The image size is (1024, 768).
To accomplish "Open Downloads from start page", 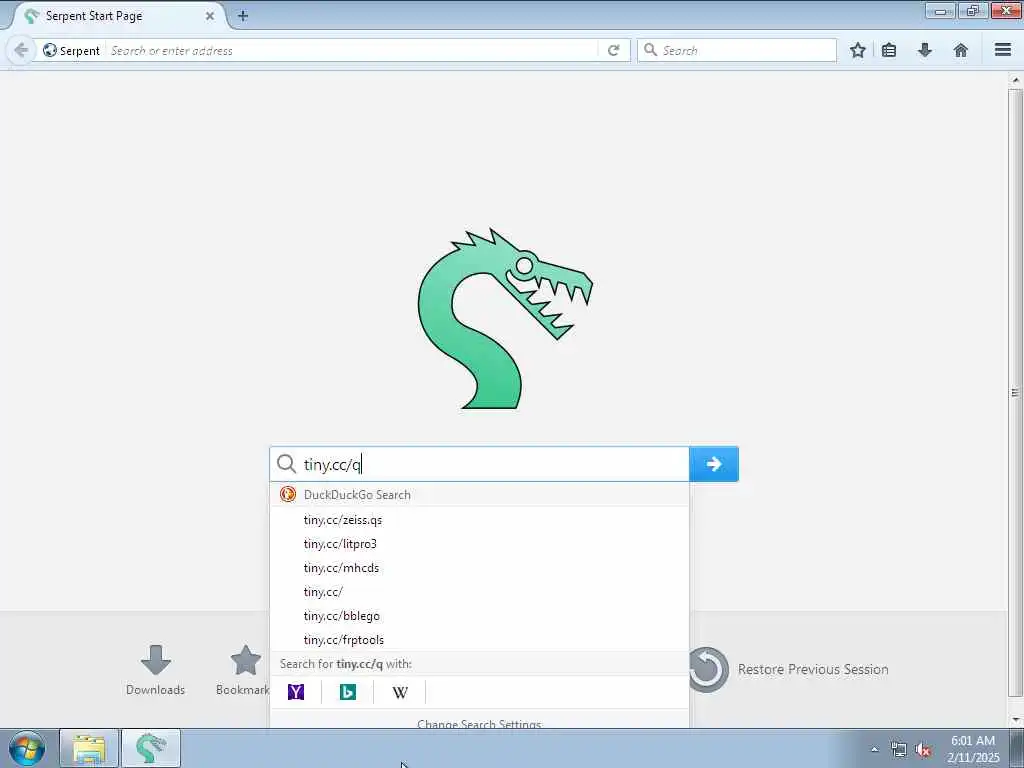I will click(x=155, y=670).
